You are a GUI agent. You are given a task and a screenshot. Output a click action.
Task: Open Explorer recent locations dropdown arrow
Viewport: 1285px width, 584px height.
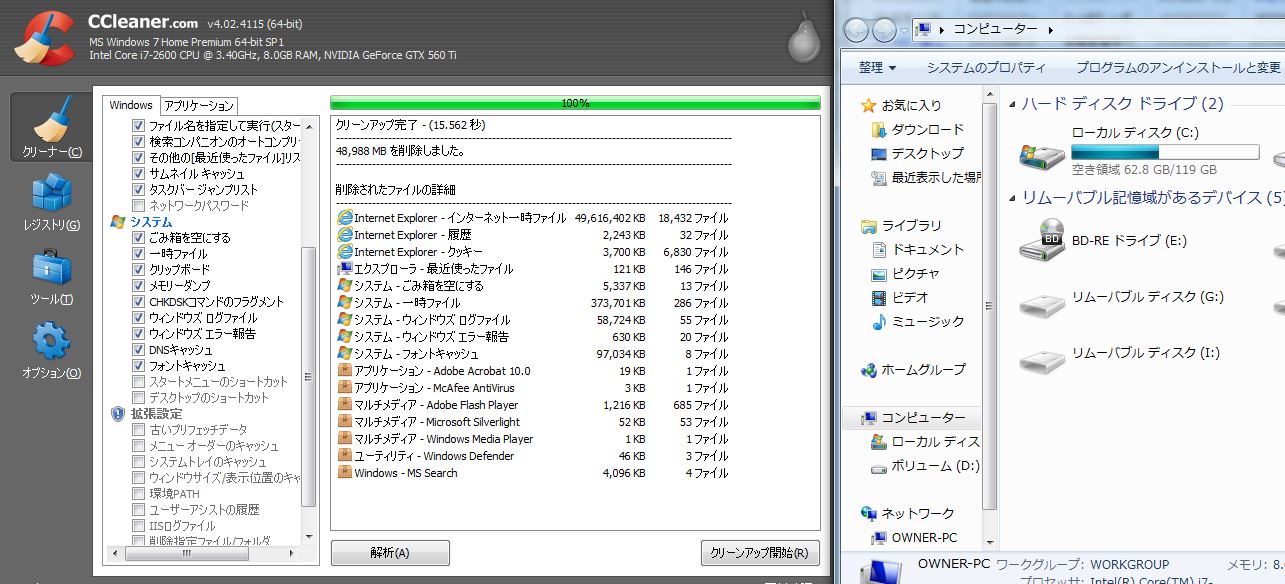[905, 31]
